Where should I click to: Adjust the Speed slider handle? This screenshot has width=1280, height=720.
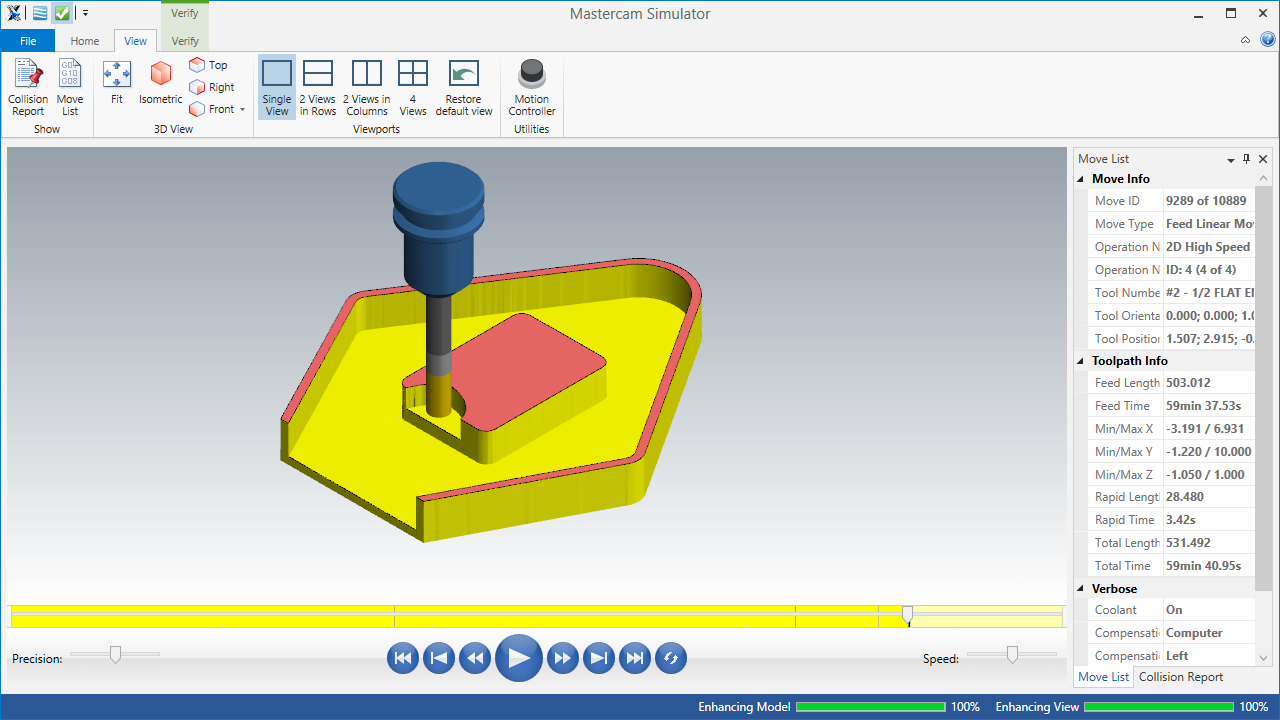(x=1012, y=654)
